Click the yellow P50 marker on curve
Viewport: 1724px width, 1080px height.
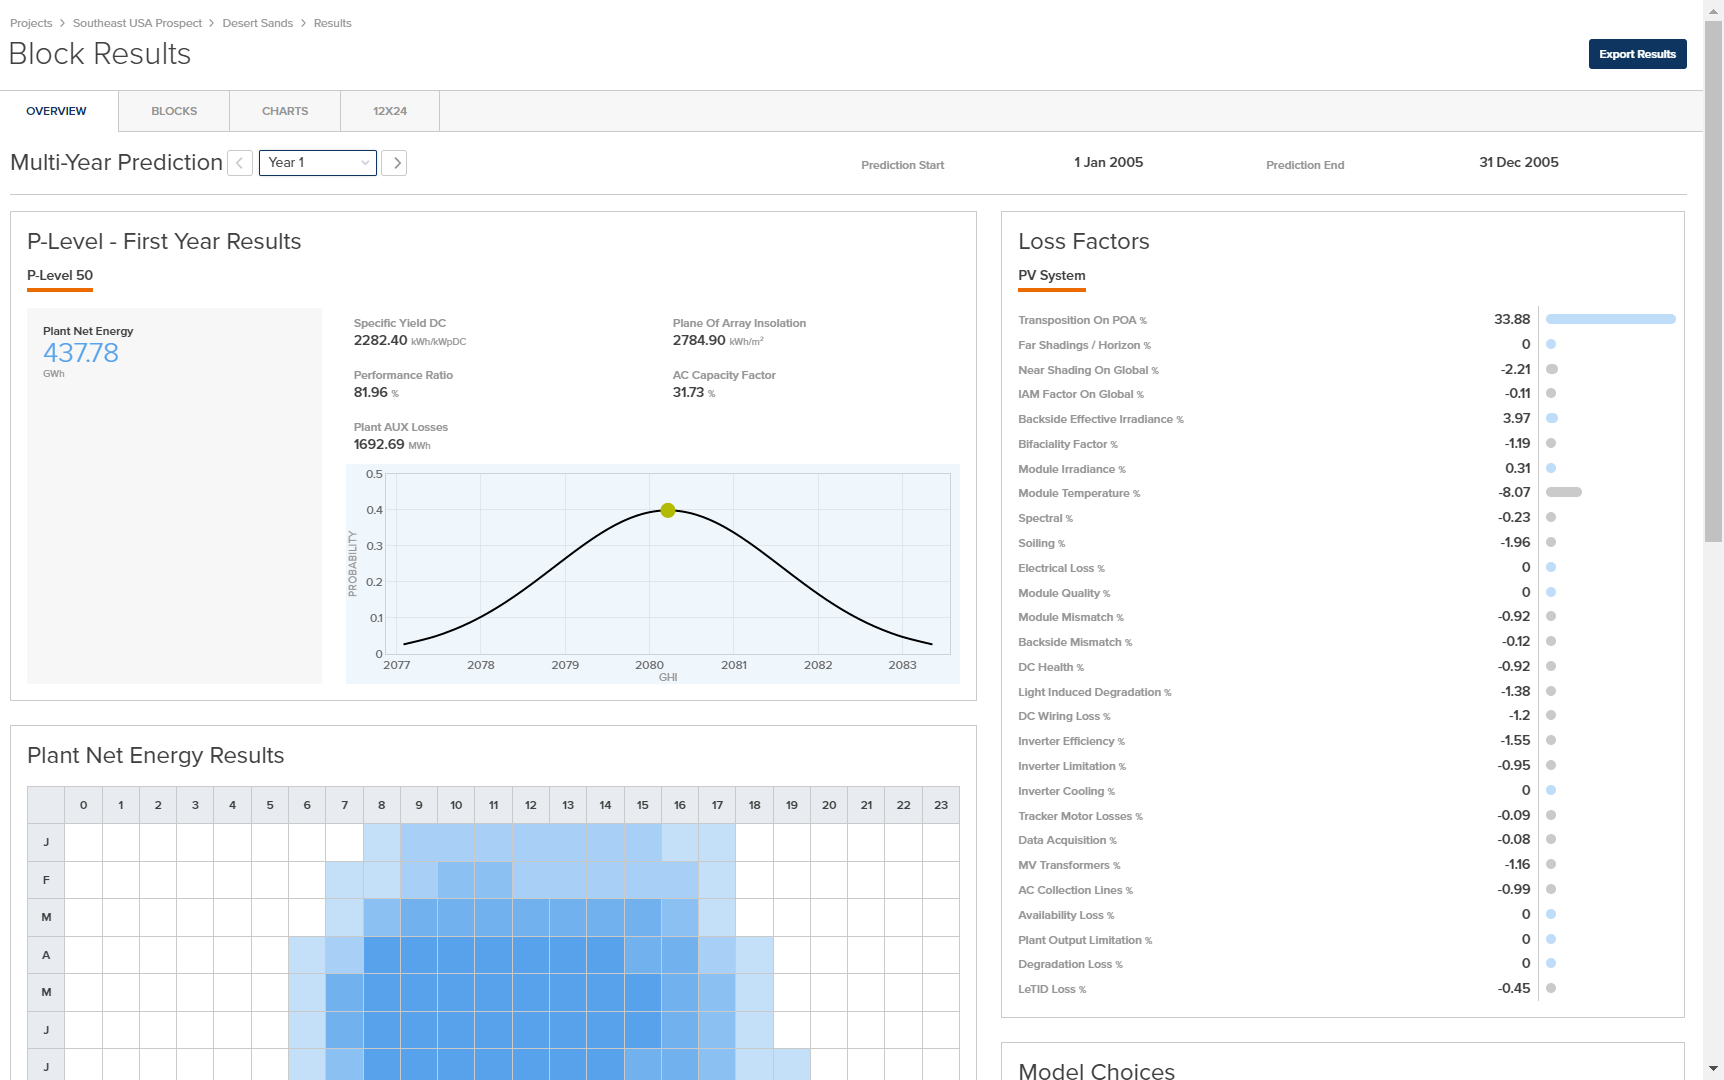(x=668, y=510)
